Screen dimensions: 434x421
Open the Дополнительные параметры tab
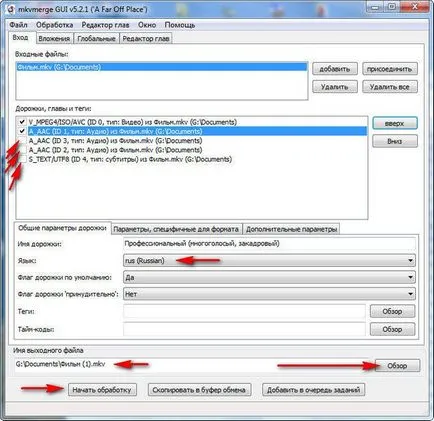291,229
